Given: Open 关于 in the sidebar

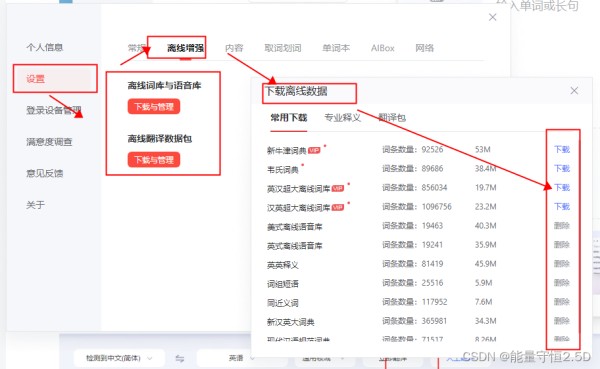Looking at the screenshot, I should coord(35,204).
